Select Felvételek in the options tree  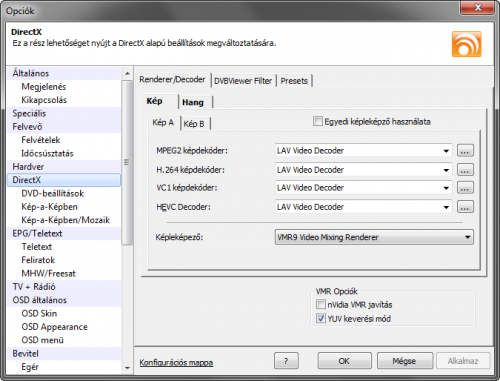point(64,140)
